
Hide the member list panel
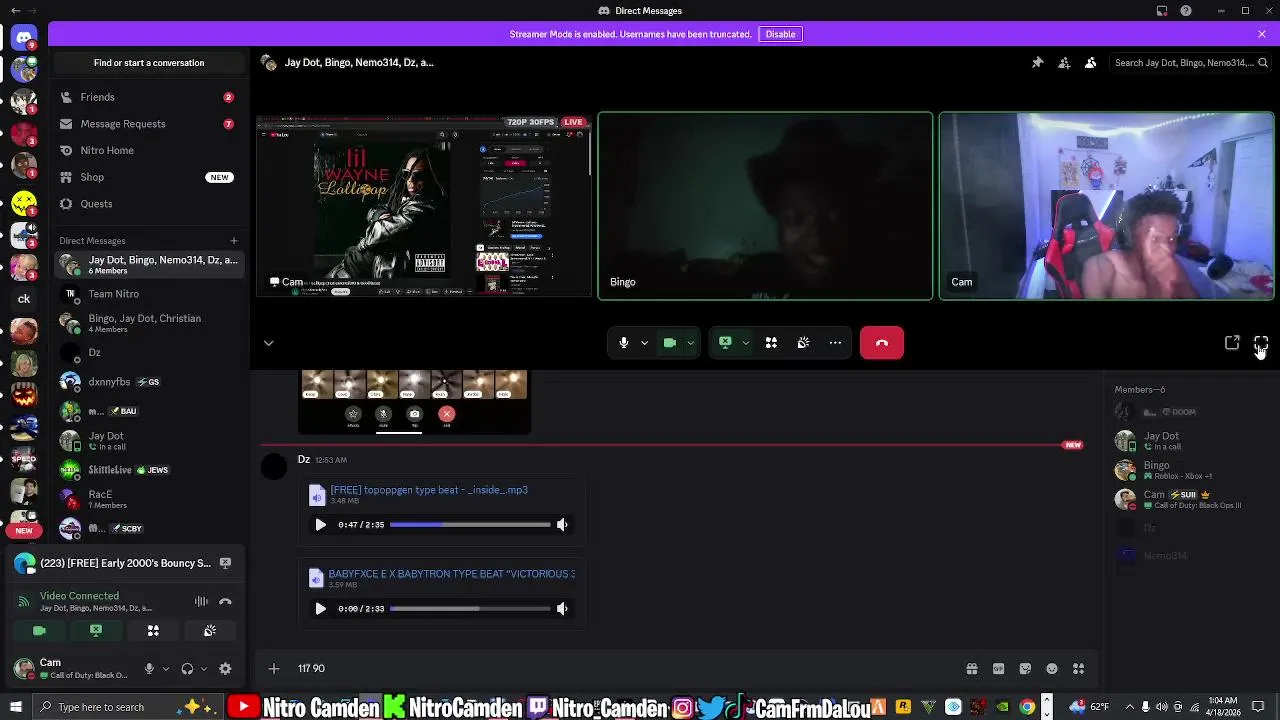pos(1091,62)
